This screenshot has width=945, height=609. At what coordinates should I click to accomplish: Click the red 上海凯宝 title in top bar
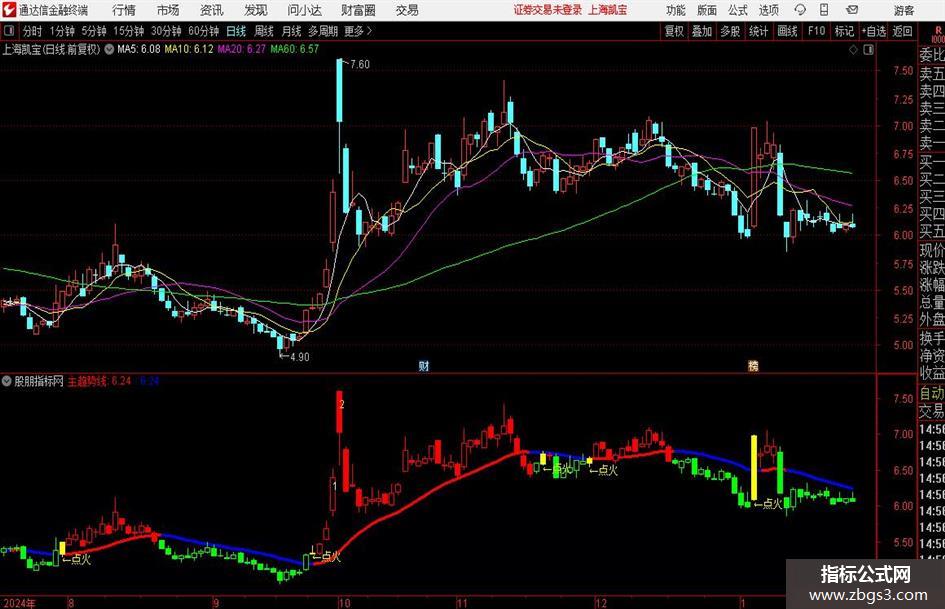[x=608, y=10]
